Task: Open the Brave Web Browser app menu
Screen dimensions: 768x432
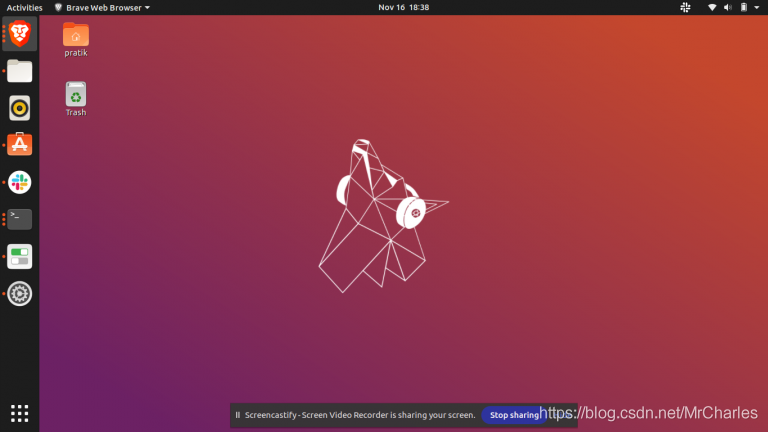Action: [102, 7]
